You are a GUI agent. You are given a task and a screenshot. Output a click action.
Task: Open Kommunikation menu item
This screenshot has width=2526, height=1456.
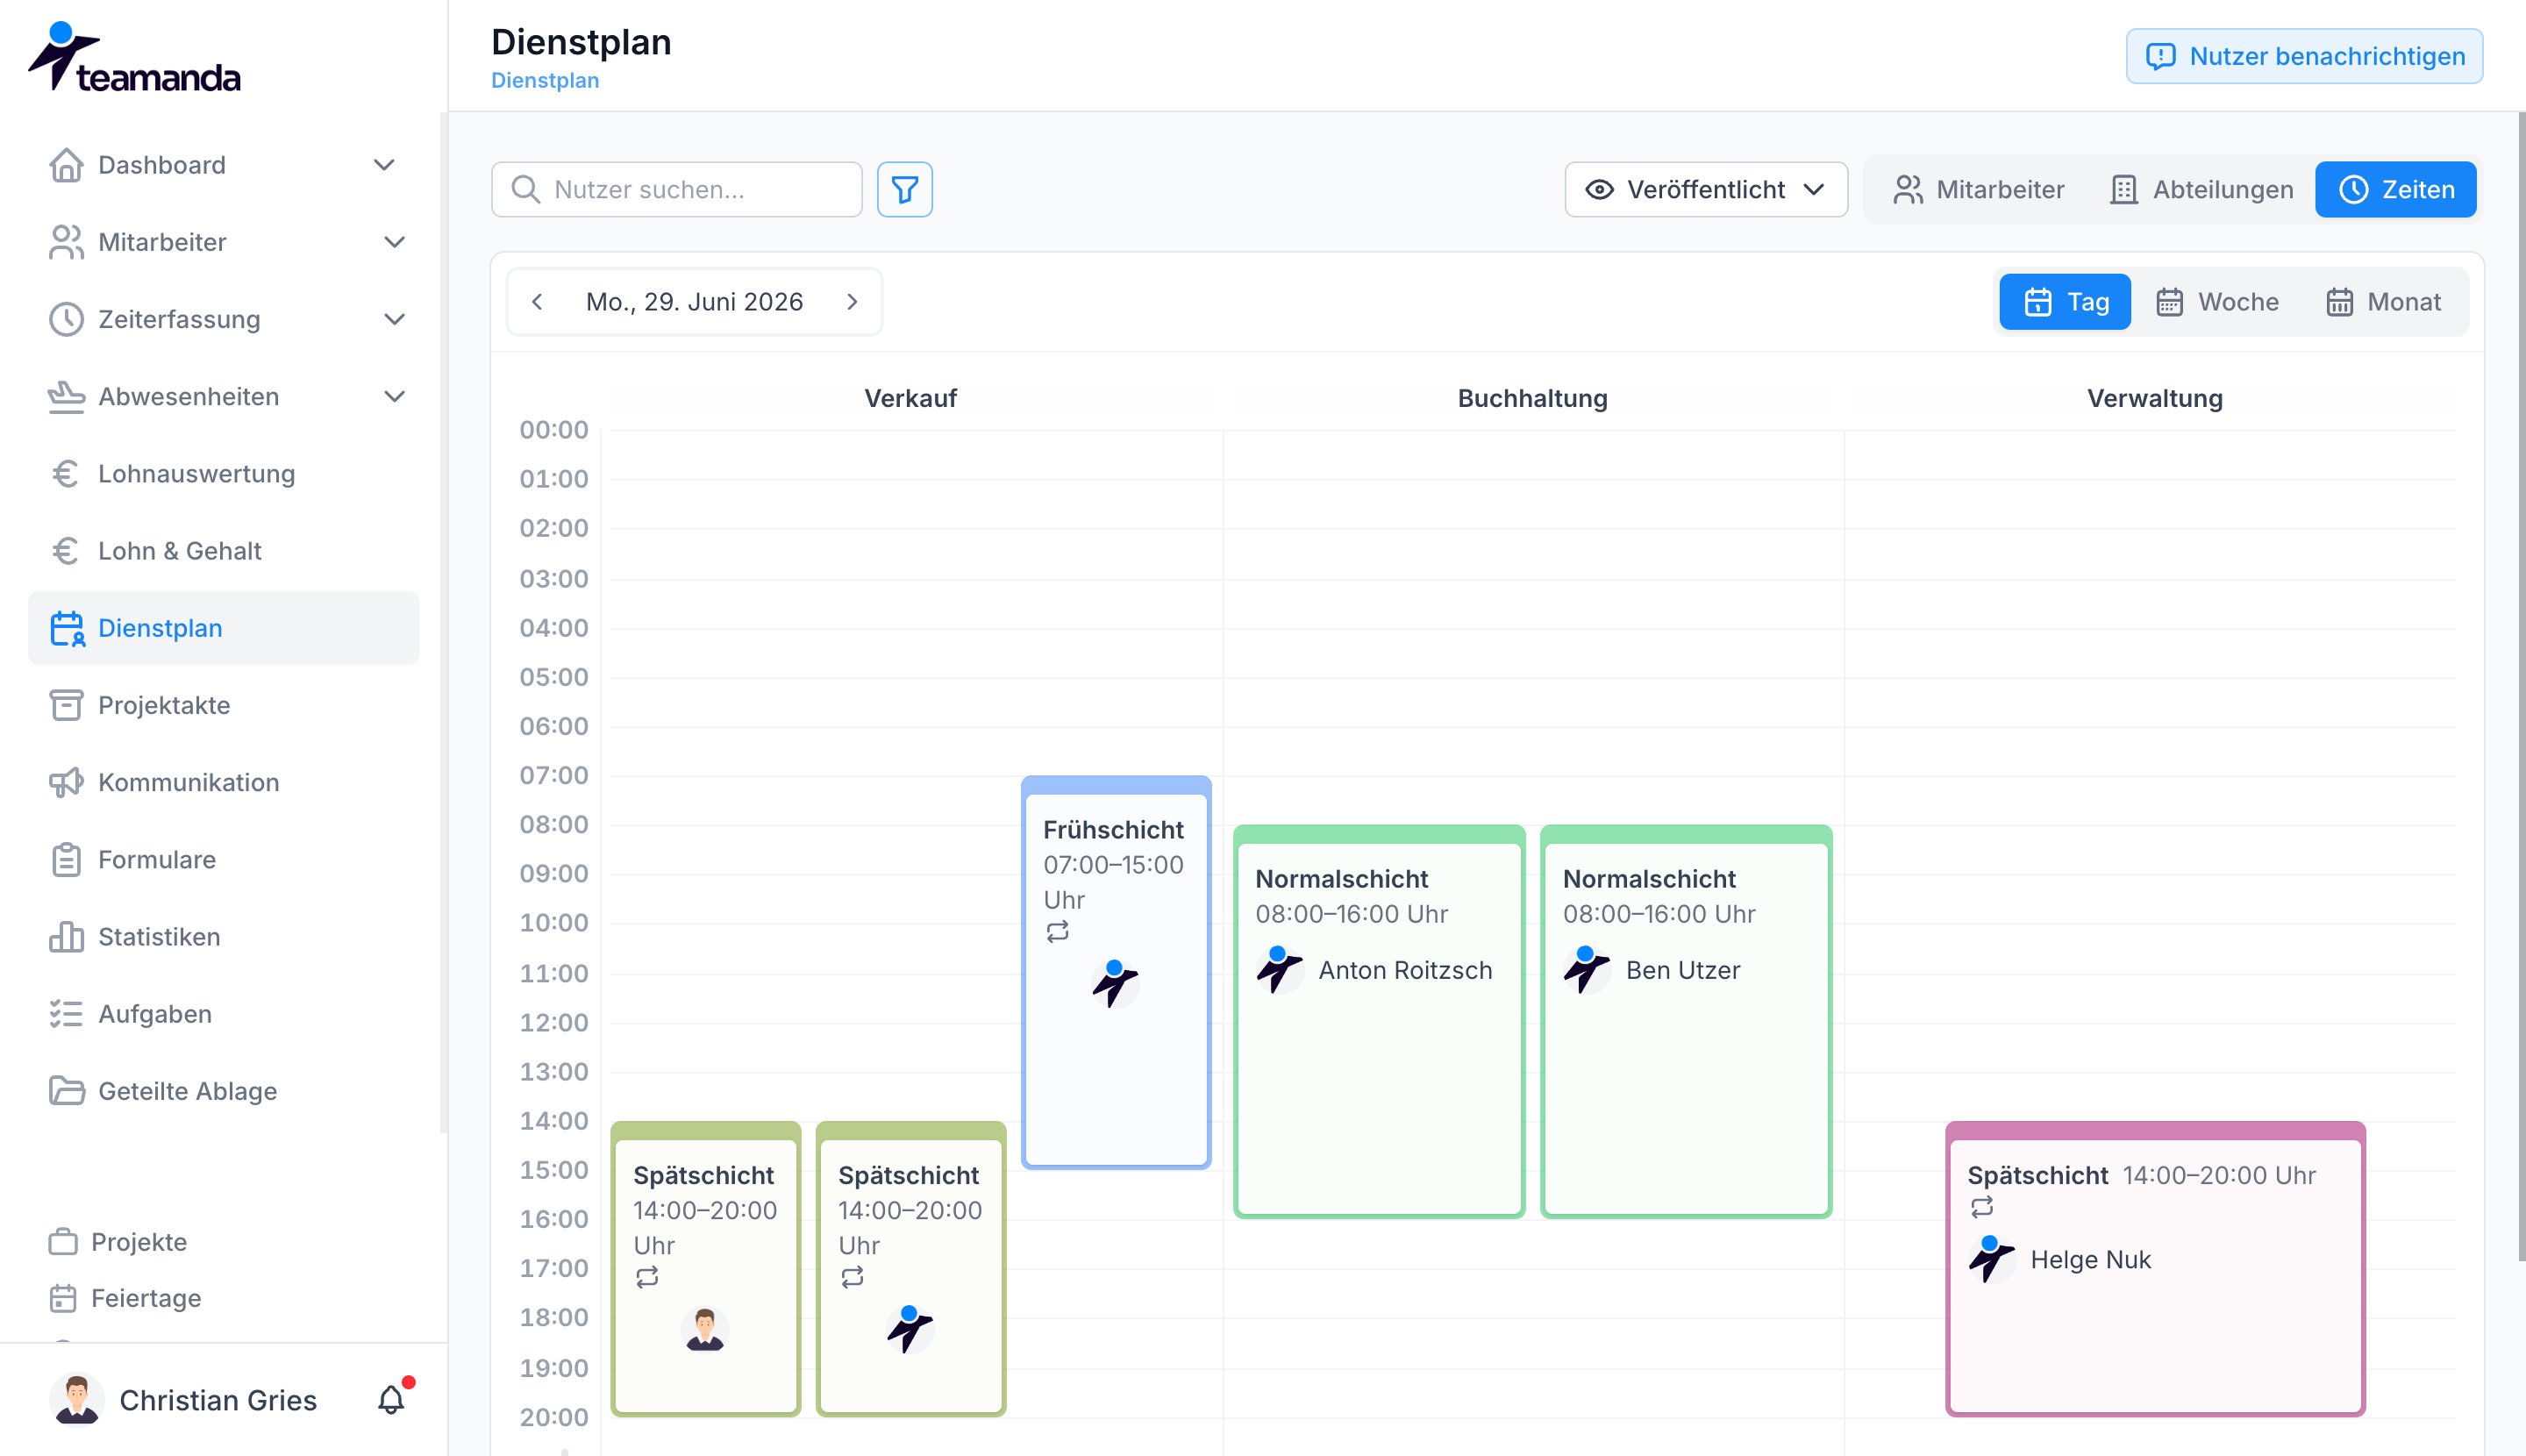pyautogui.click(x=223, y=782)
